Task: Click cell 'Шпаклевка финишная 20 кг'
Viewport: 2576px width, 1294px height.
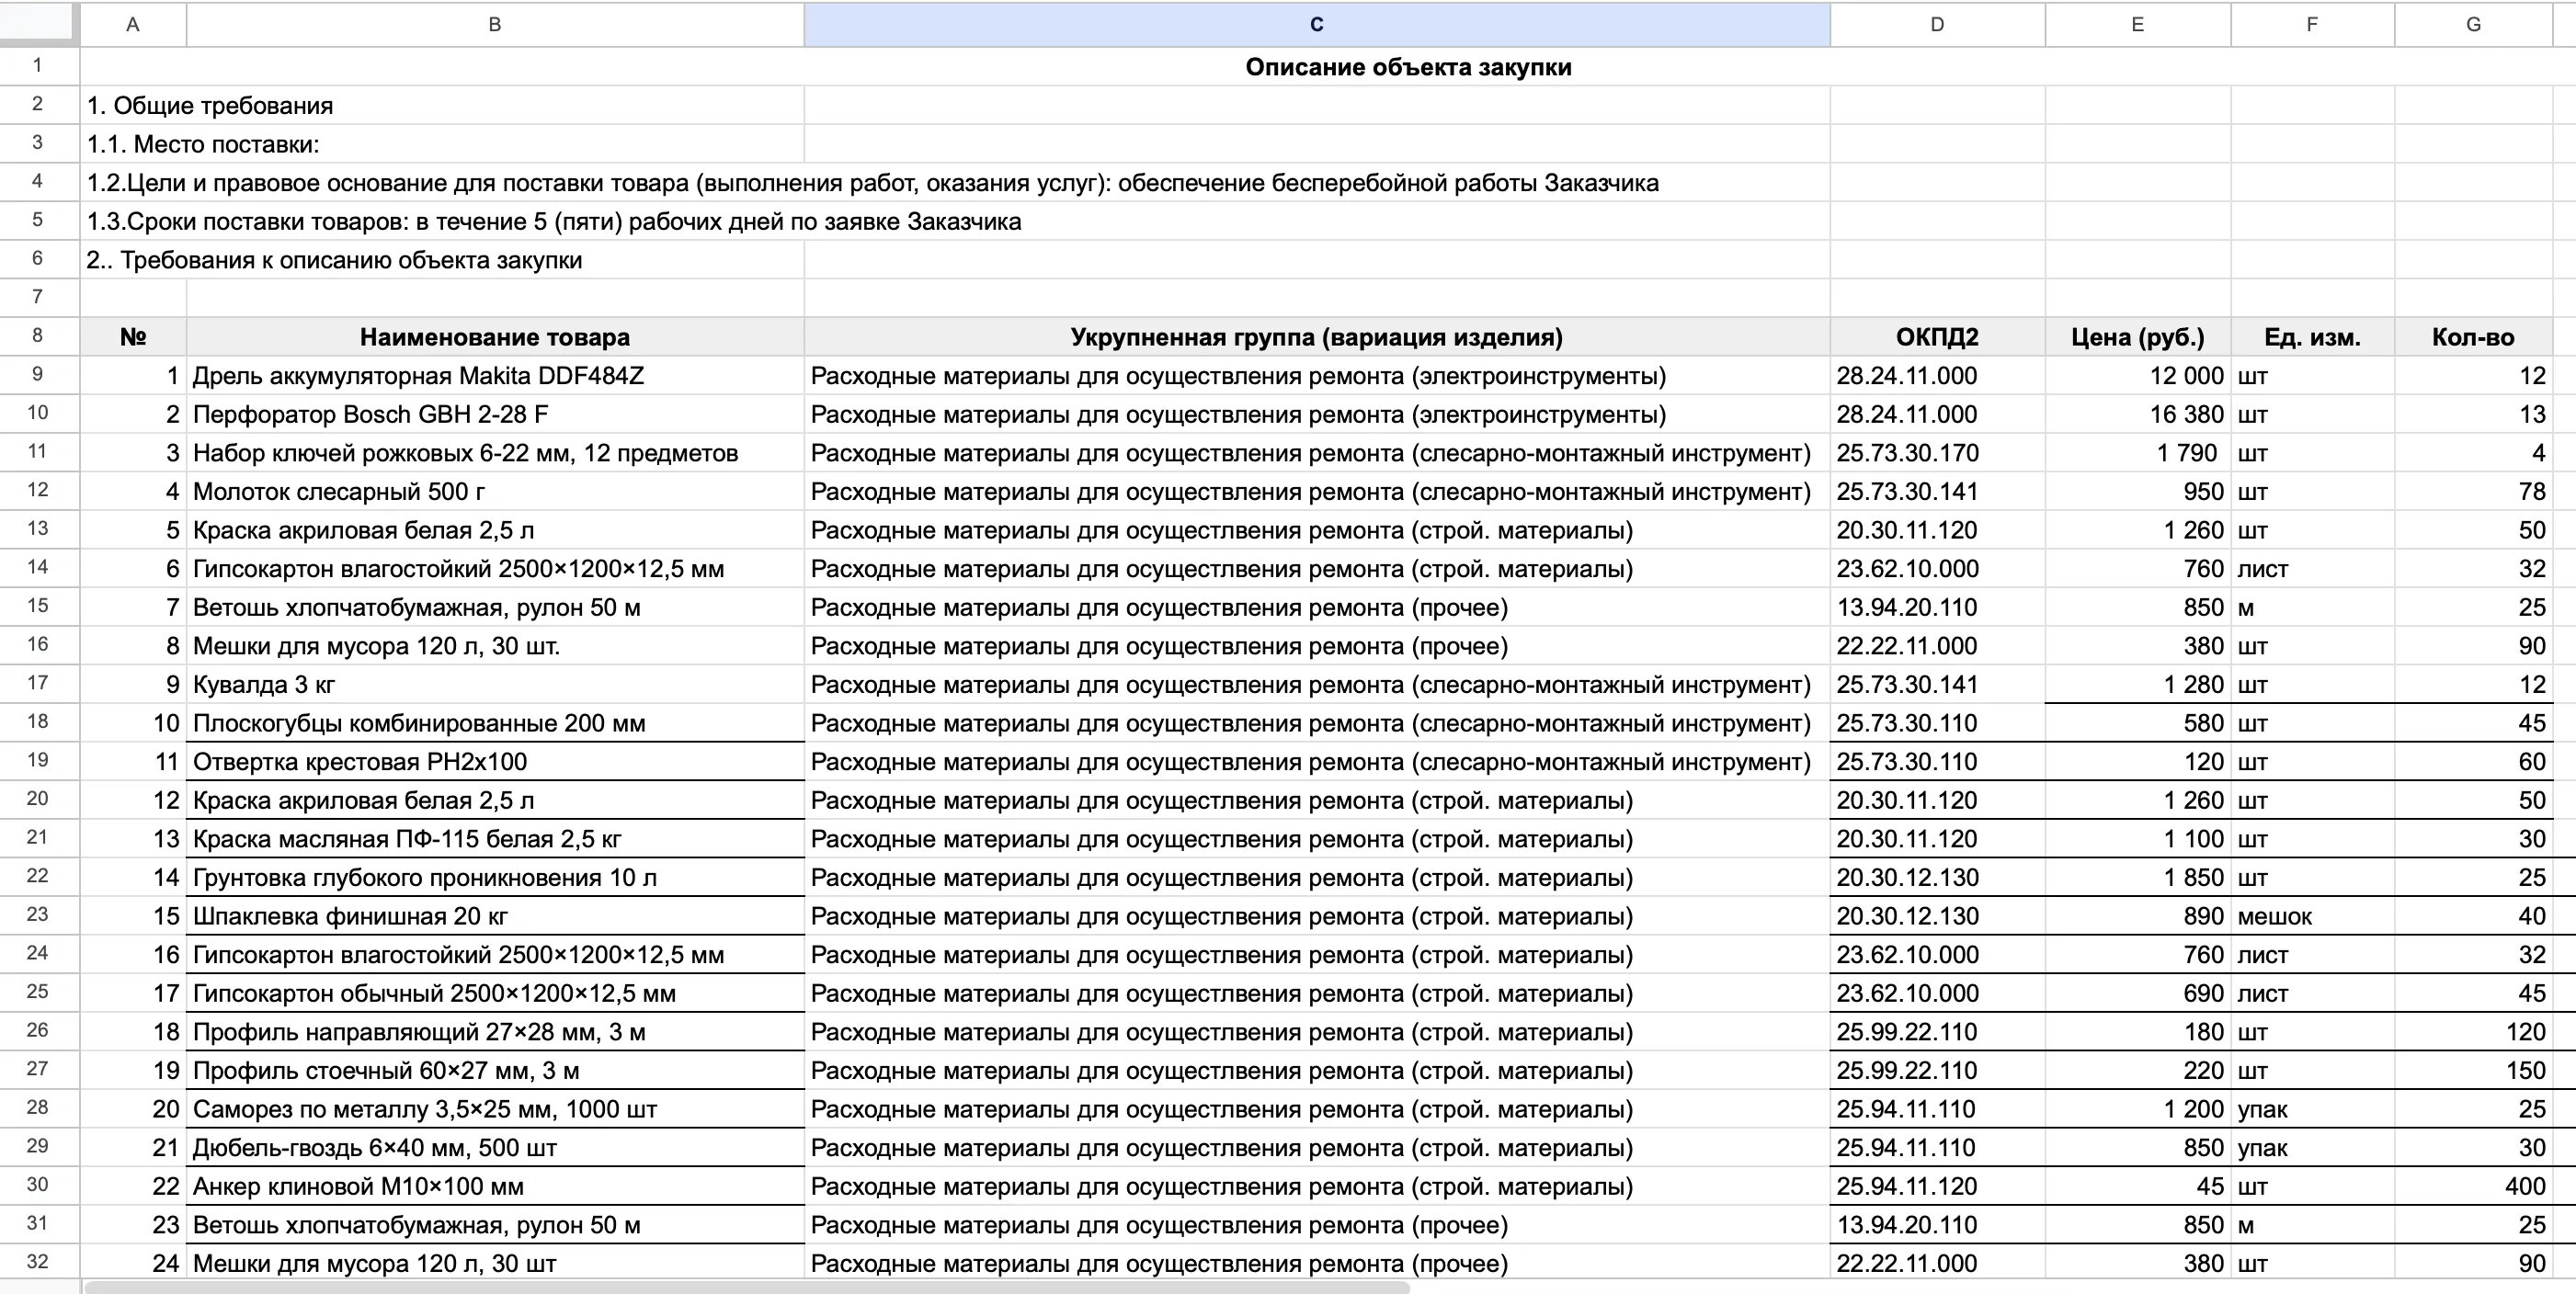Action: tap(495, 916)
